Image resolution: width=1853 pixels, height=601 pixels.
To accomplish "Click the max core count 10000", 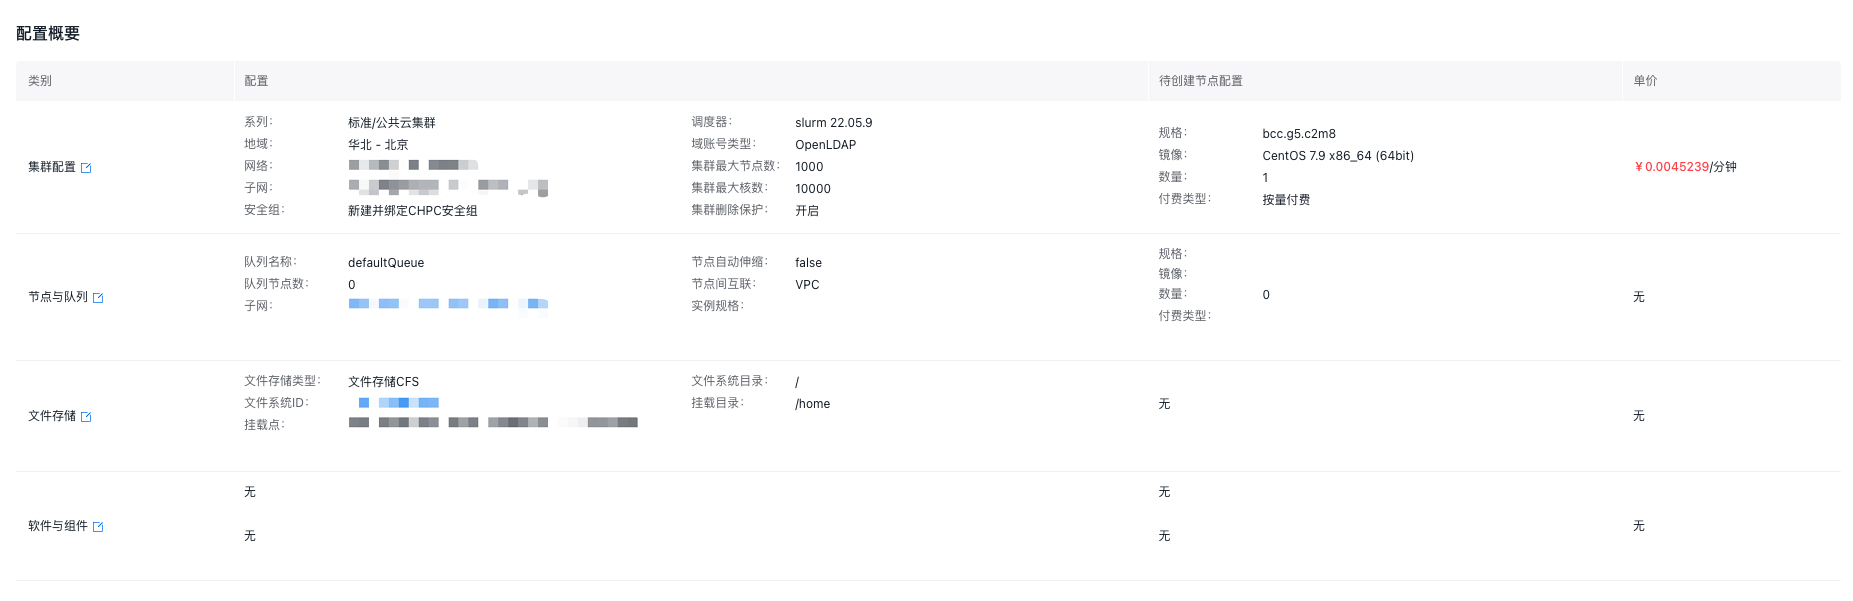I will (813, 189).
